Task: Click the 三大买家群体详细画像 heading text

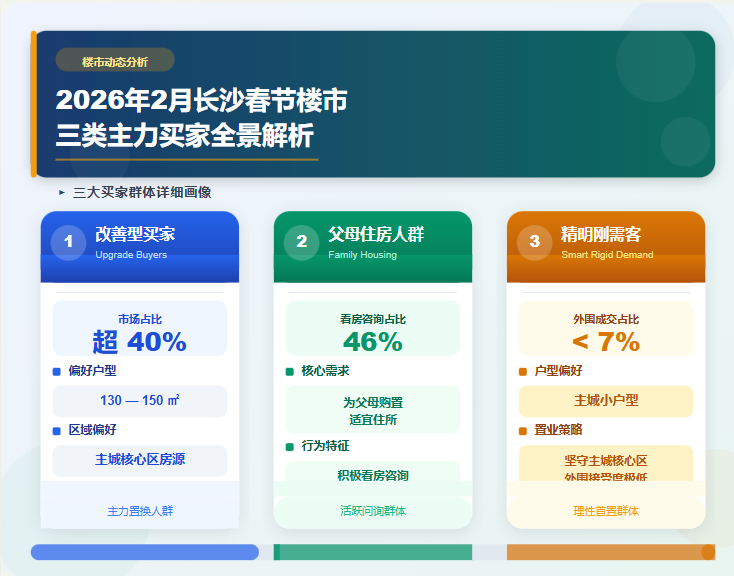Action: [x=142, y=192]
